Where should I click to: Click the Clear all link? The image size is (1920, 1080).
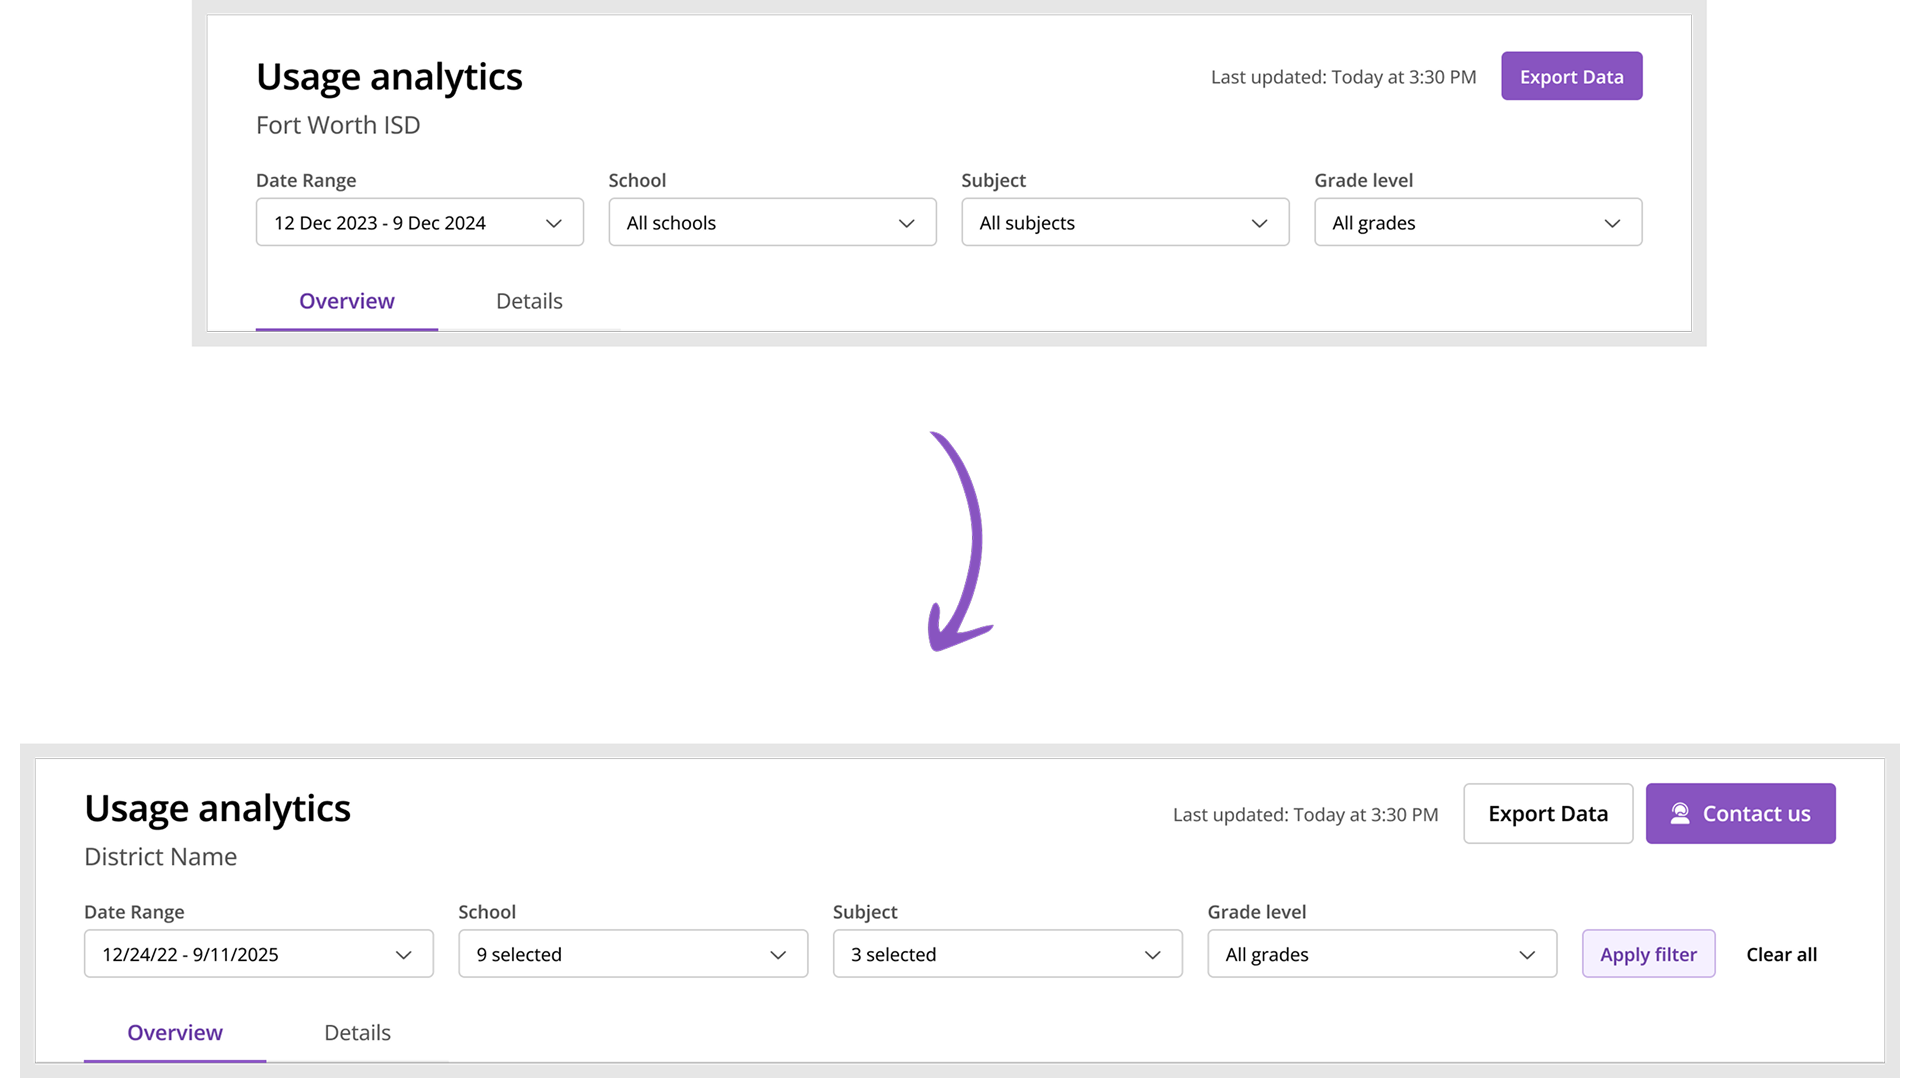click(1781, 954)
